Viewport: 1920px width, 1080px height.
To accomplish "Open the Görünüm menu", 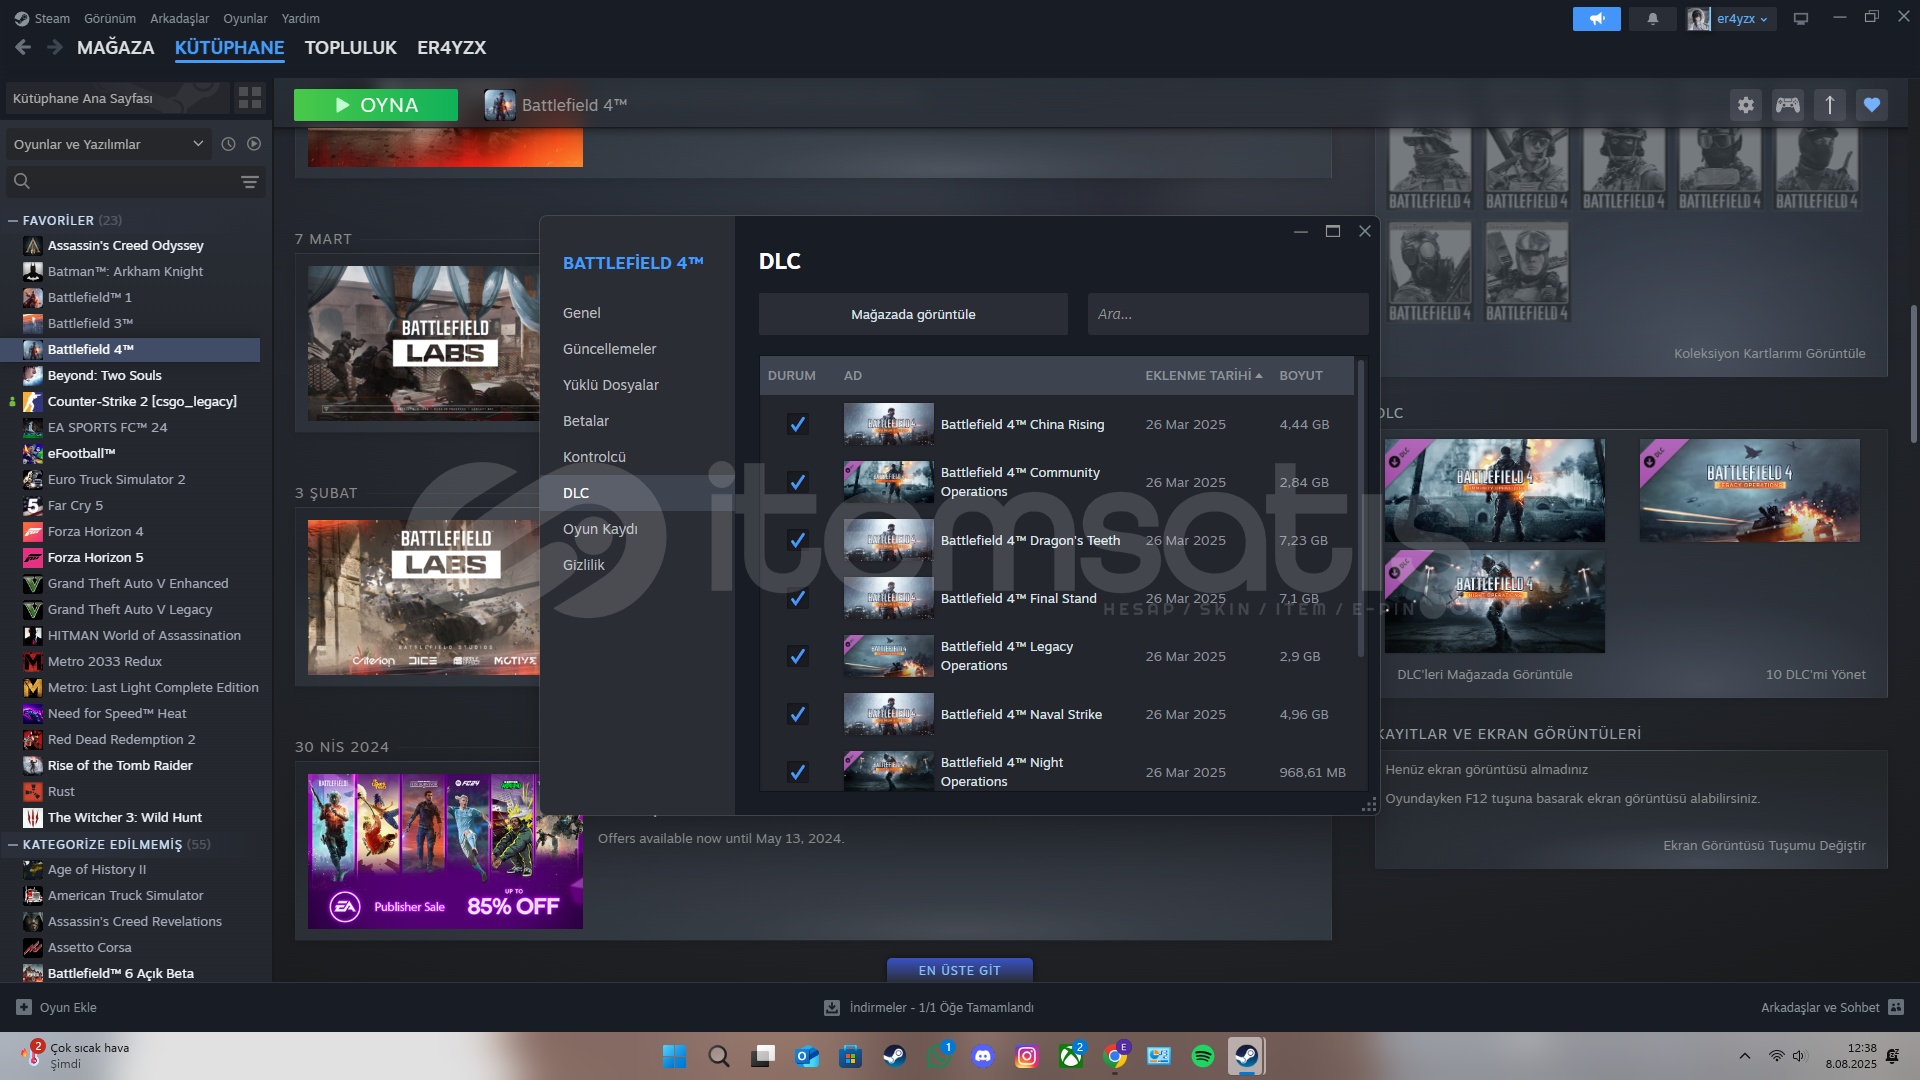I will (x=110, y=18).
